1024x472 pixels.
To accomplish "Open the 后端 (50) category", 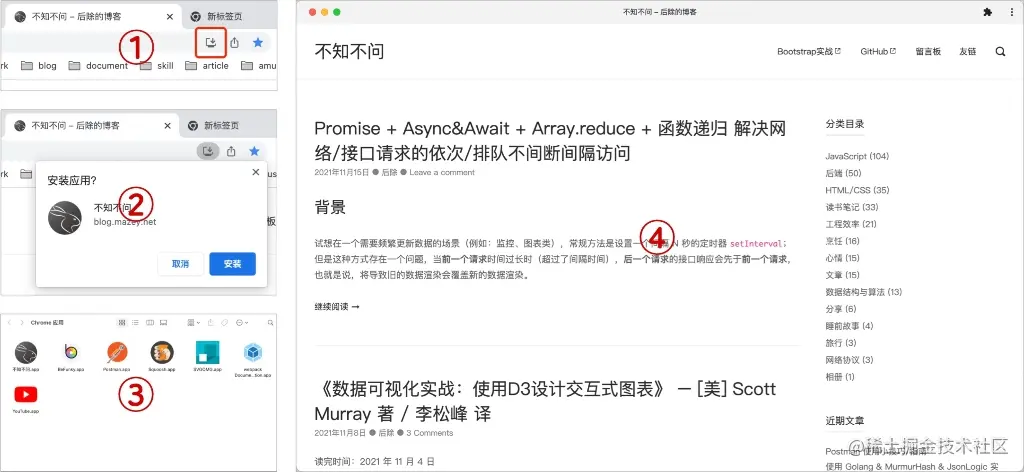I will (843, 173).
